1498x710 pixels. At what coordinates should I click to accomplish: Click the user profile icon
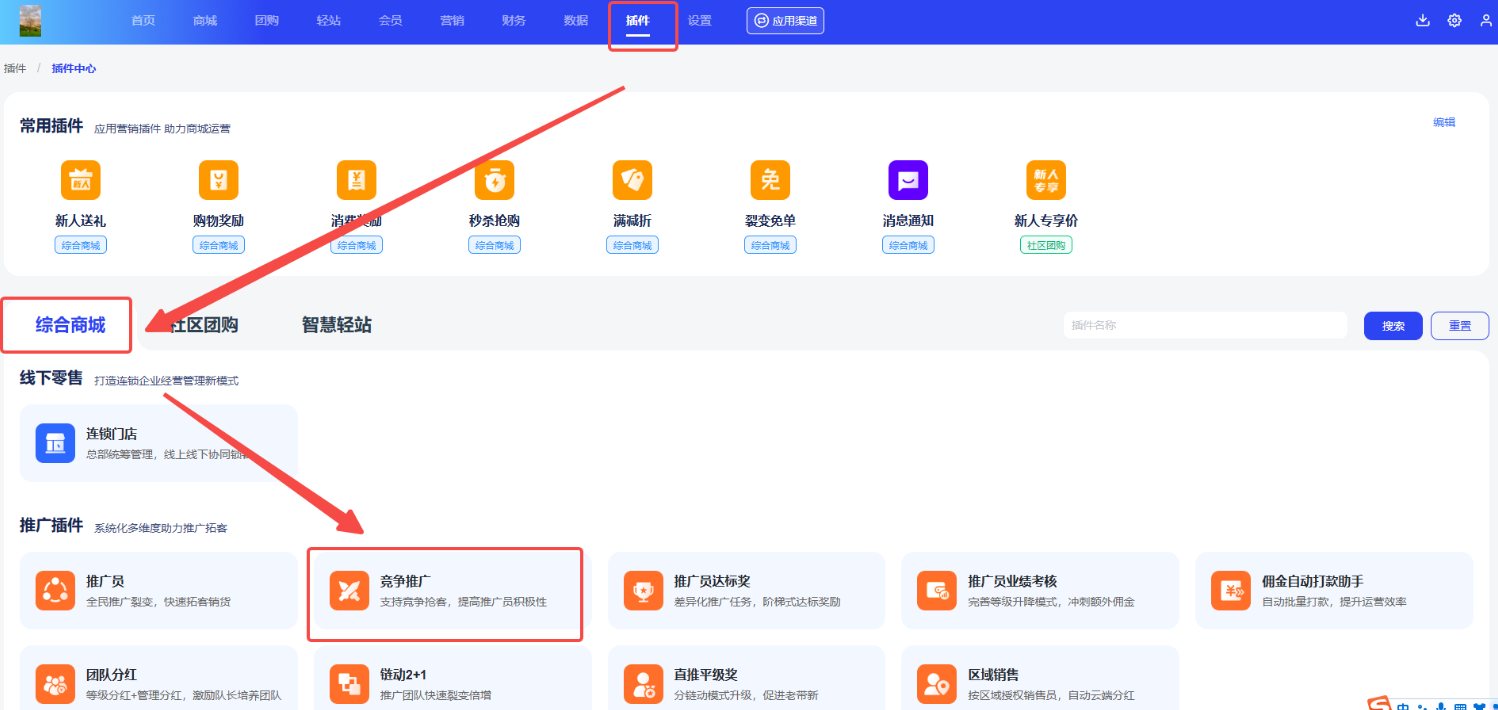[x=1485, y=20]
